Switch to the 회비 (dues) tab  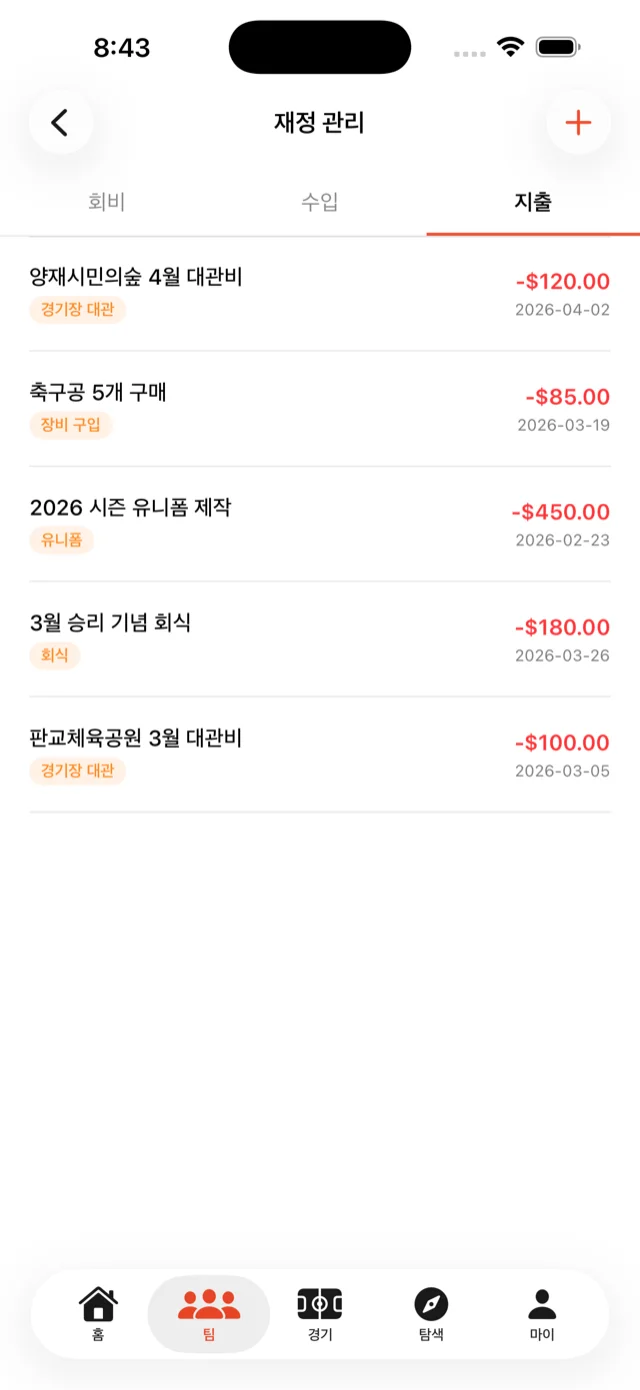point(106,202)
